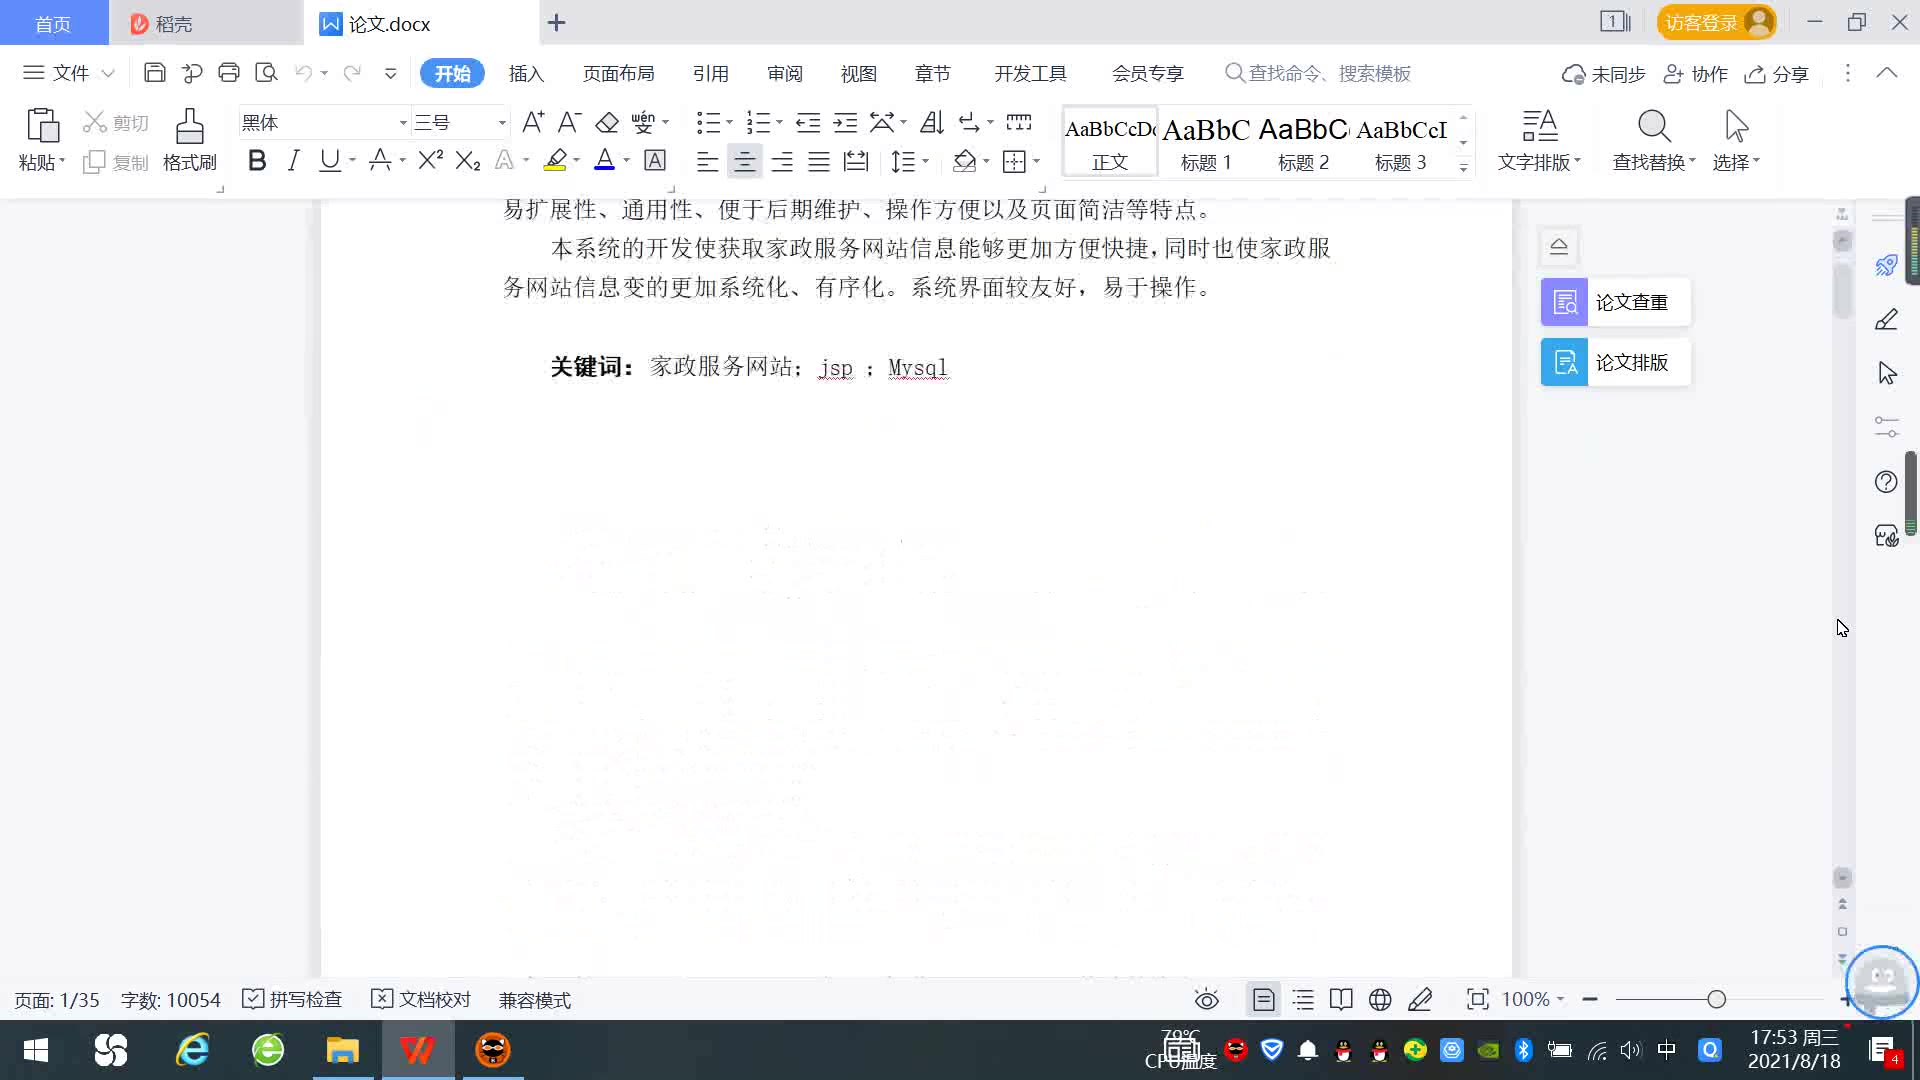Switch to 稻壳 document tab
Viewport: 1920px width, 1080px height.
(x=205, y=23)
